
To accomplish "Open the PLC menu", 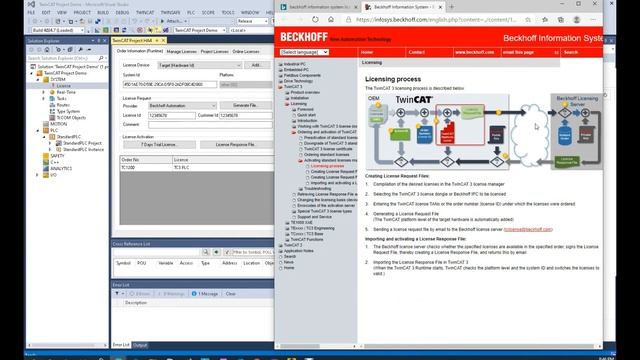I will [x=191, y=13].
